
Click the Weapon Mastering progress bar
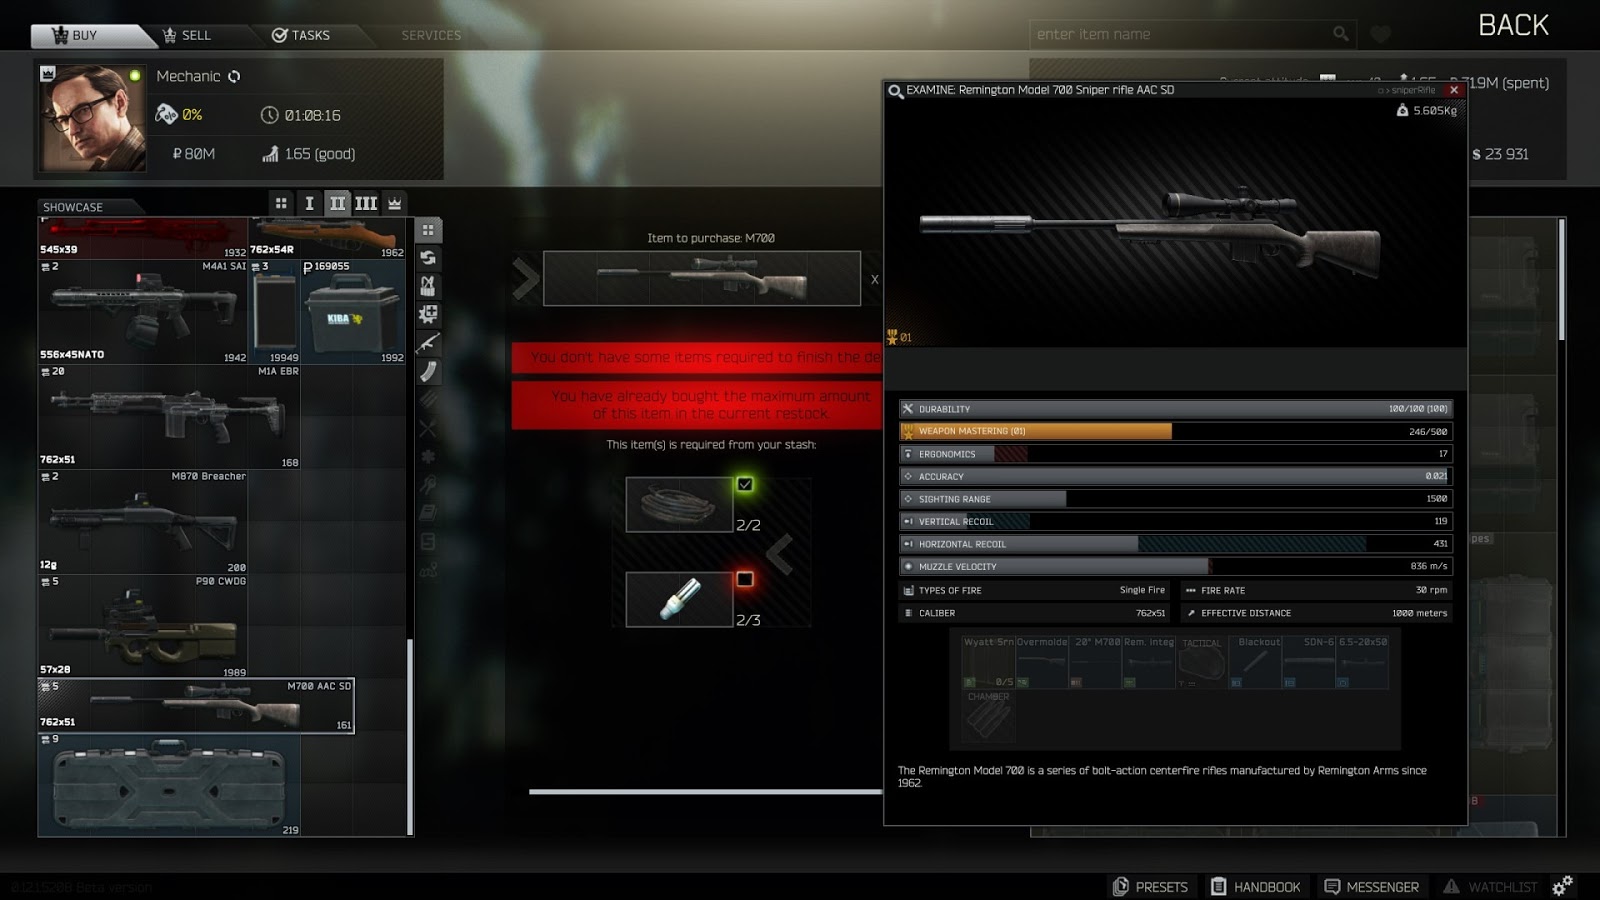(x=1176, y=432)
